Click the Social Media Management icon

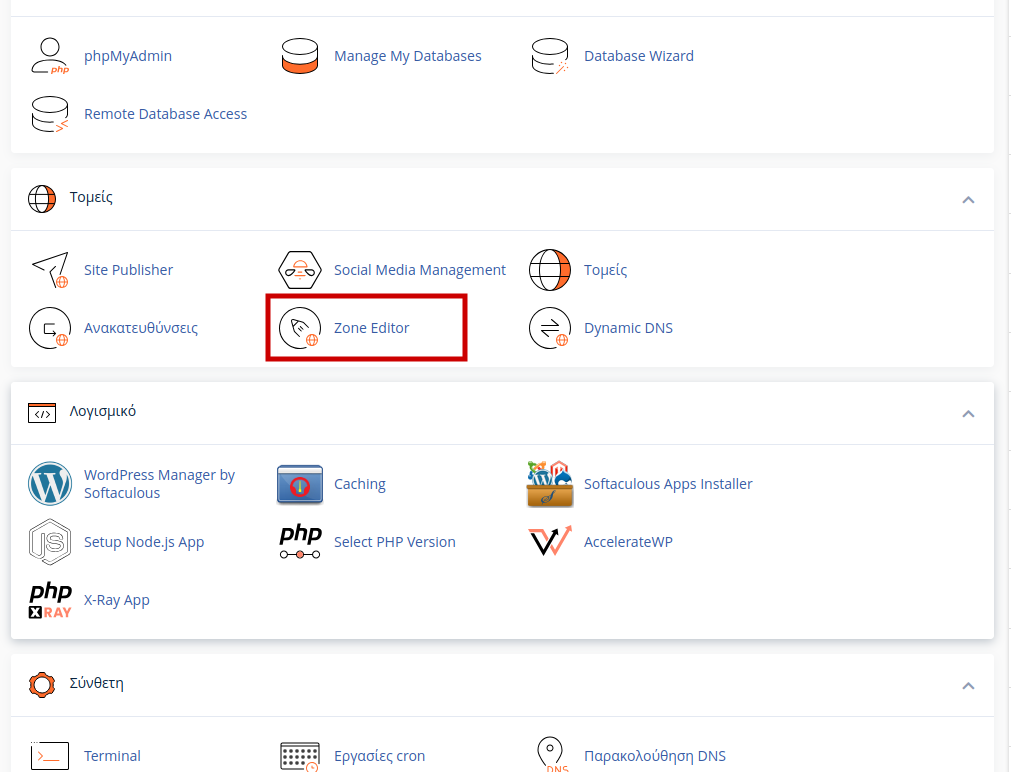coord(299,270)
